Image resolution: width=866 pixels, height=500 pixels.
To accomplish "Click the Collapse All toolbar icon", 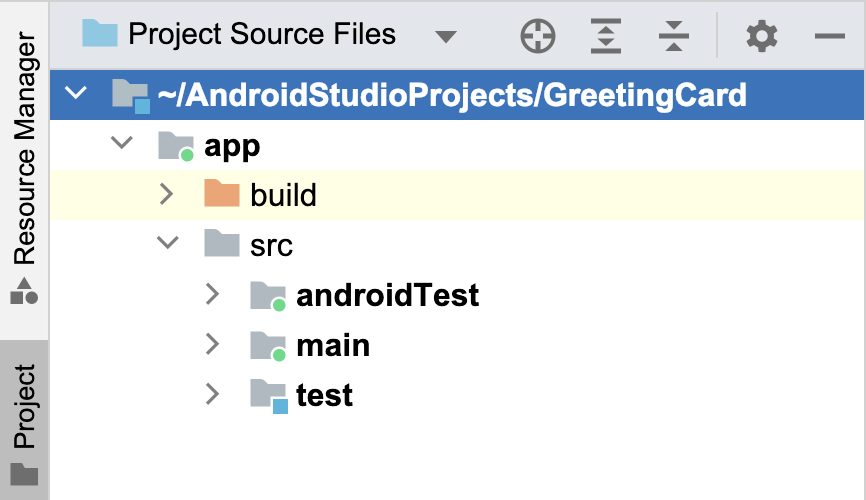I will (x=675, y=37).
